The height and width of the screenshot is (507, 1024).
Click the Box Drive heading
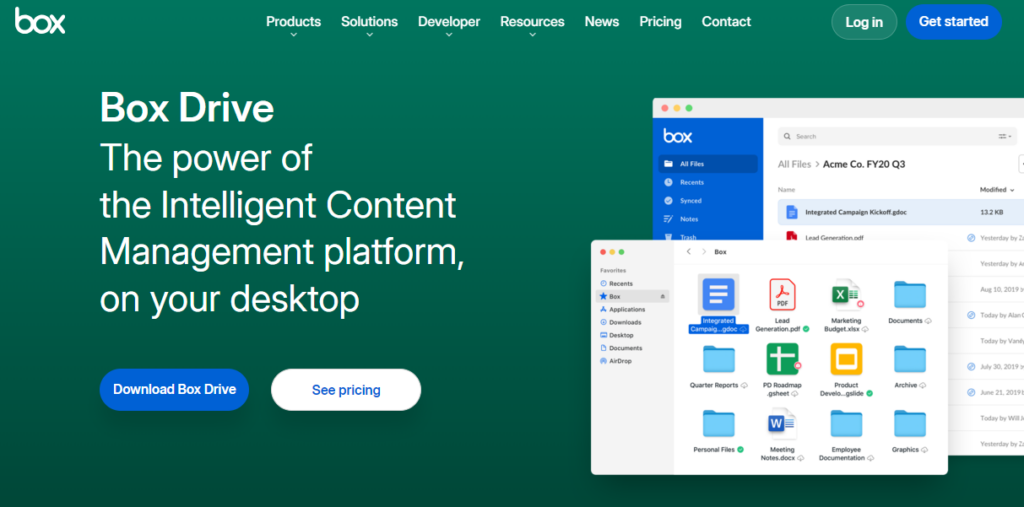[x=187, y=108]
